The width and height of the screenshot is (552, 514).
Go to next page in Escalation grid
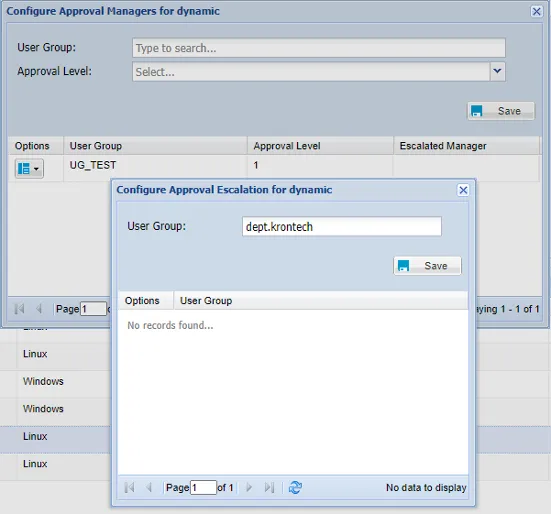click(x=249, y=488)
